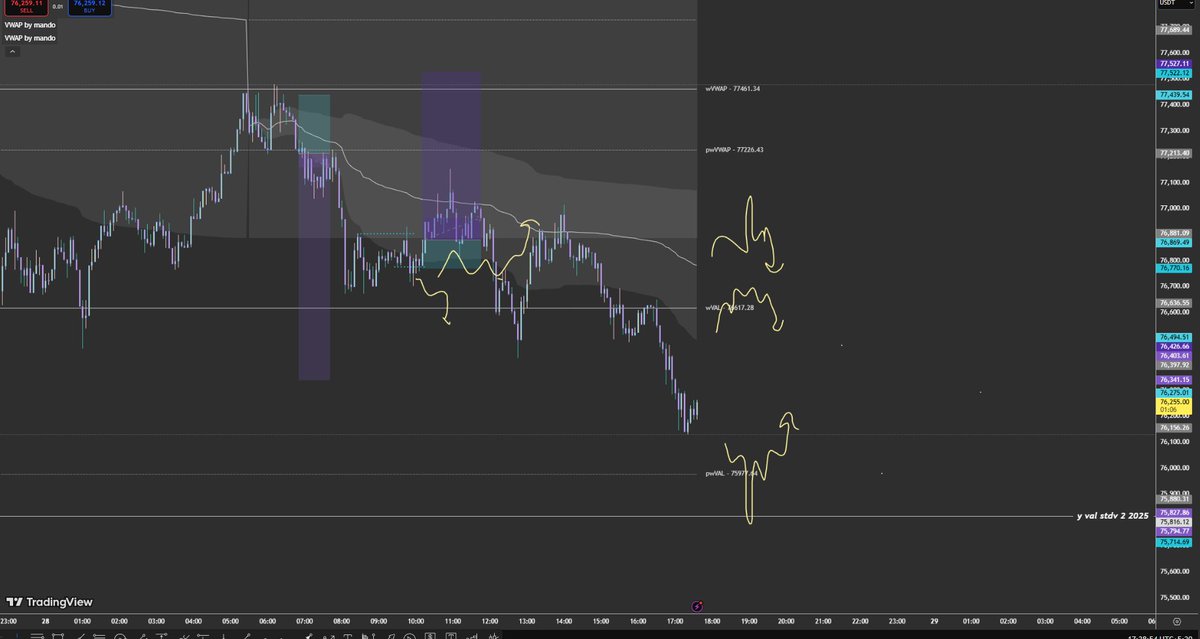1200x639 pixels.
Task: Click the 17:00 time axis label
Action: click(674, 620)
